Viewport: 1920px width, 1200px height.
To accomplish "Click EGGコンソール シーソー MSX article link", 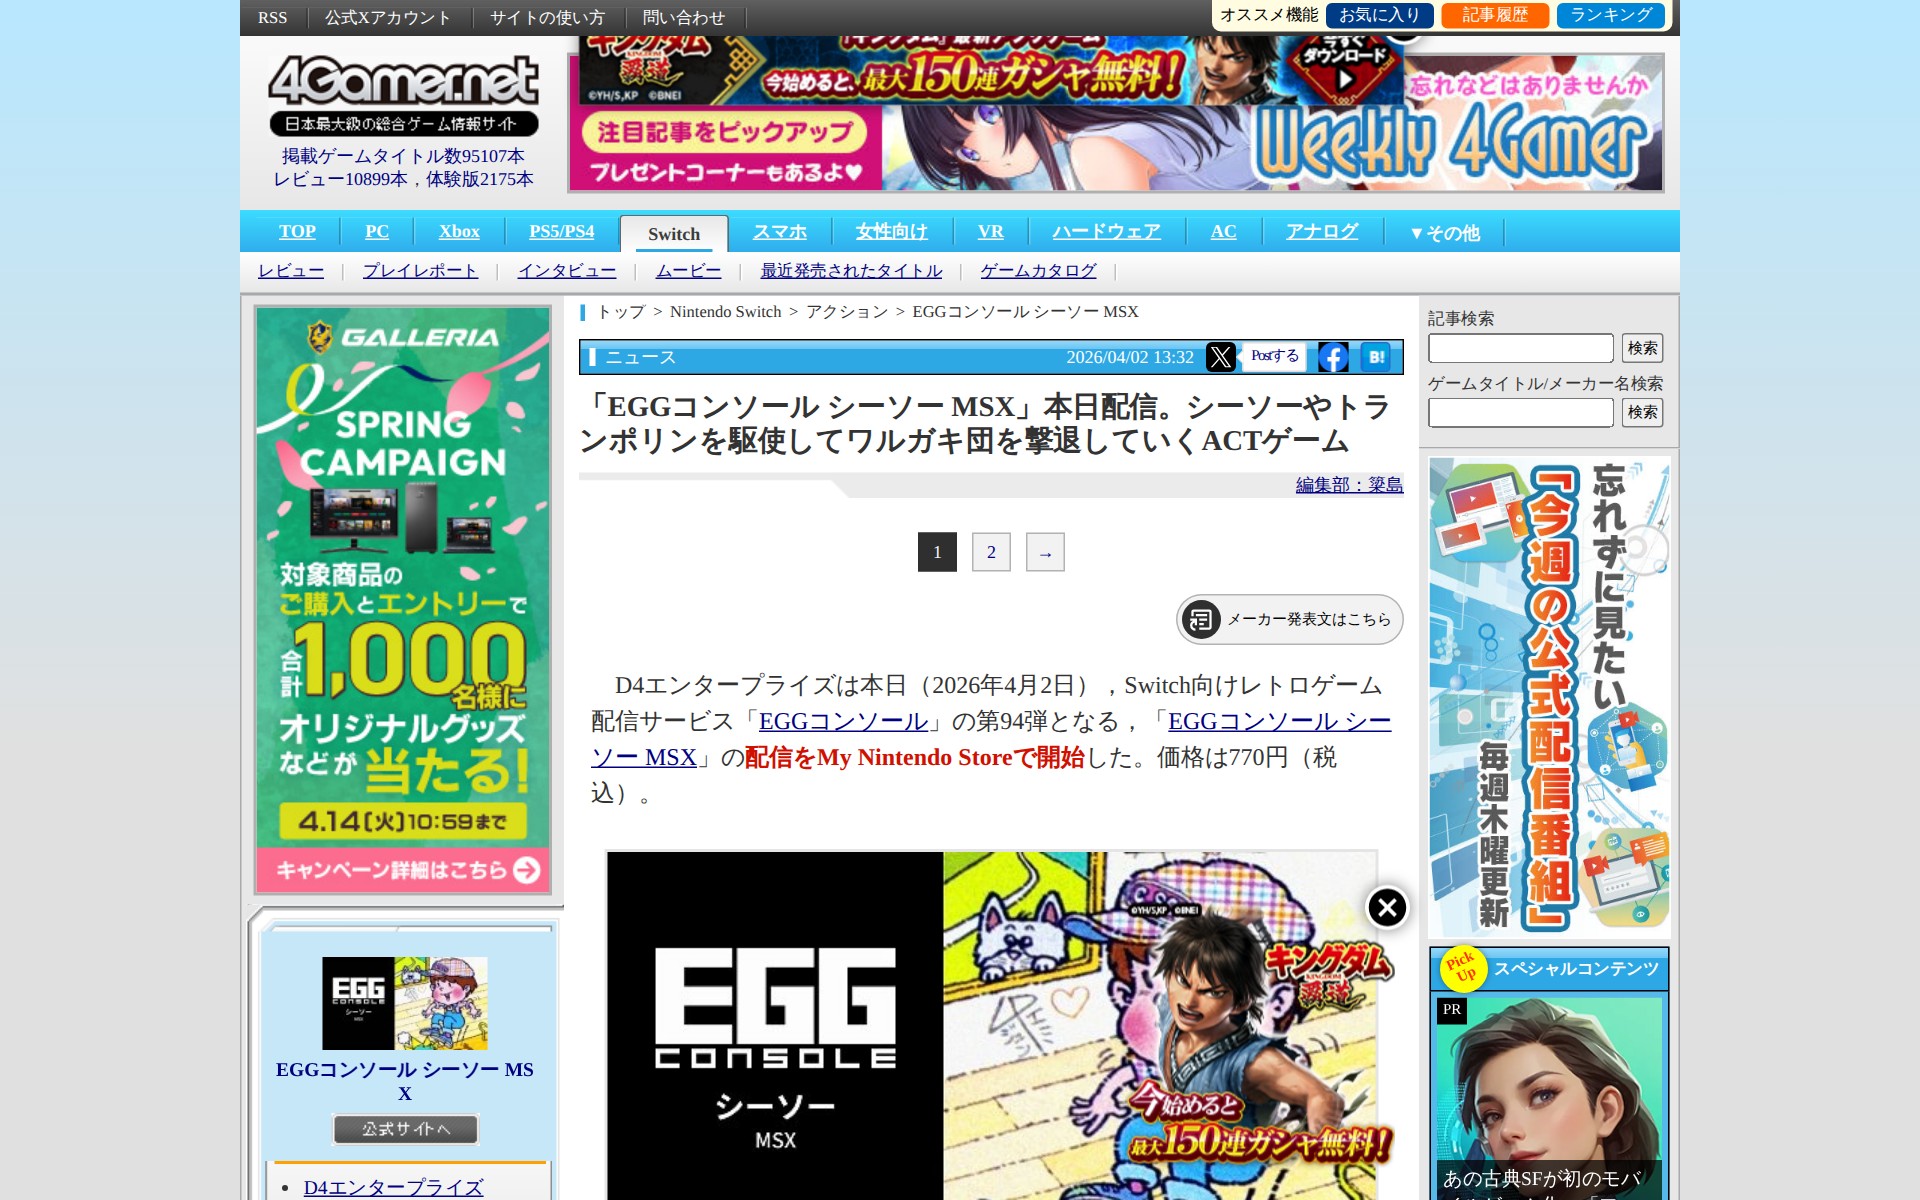I will pyautogui.click(x=1279, y=721).
